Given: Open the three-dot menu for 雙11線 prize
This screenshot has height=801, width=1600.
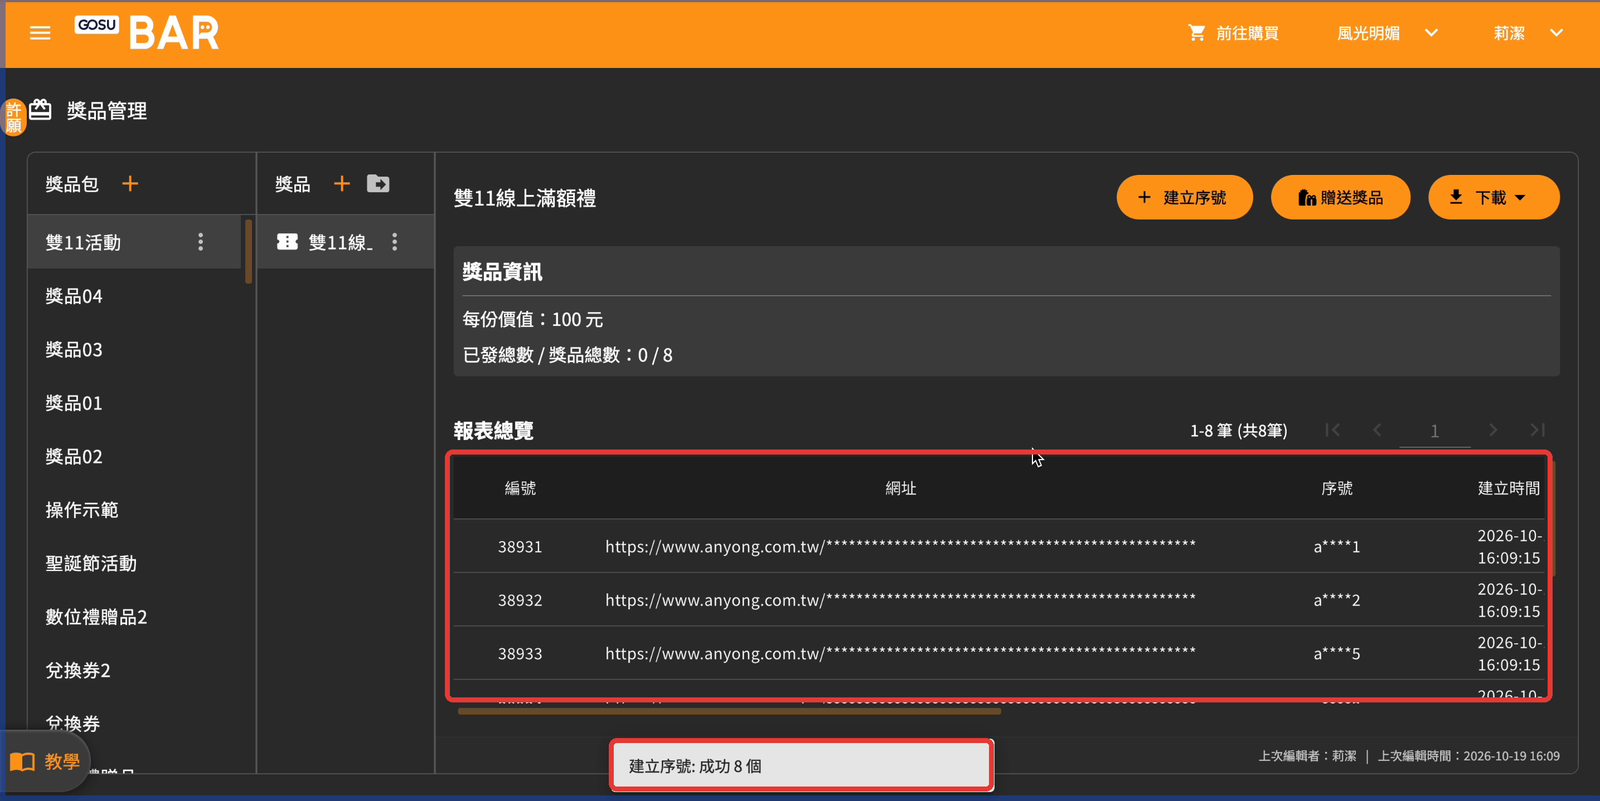Looking at the screenshot, I should [x=395, y=242].
